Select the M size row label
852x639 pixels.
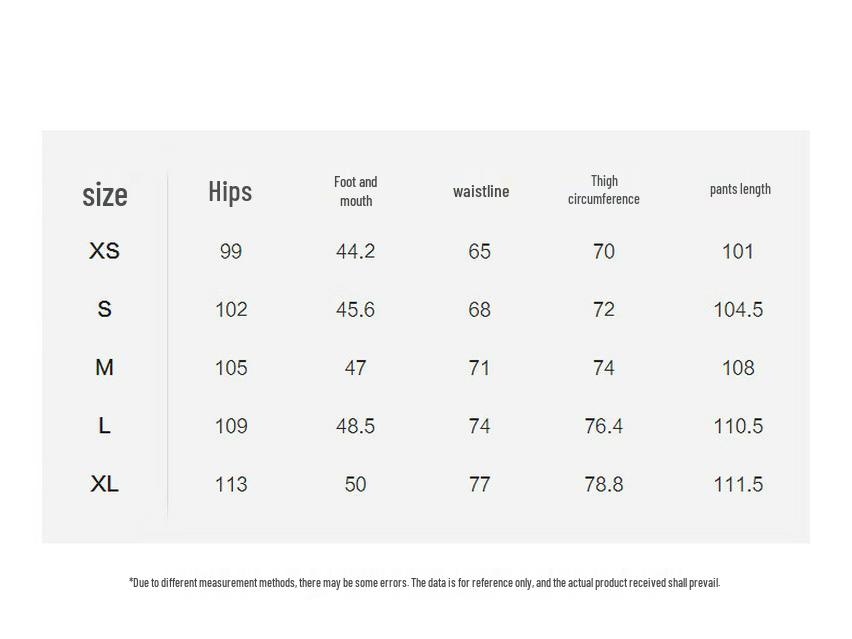point(104,368)
